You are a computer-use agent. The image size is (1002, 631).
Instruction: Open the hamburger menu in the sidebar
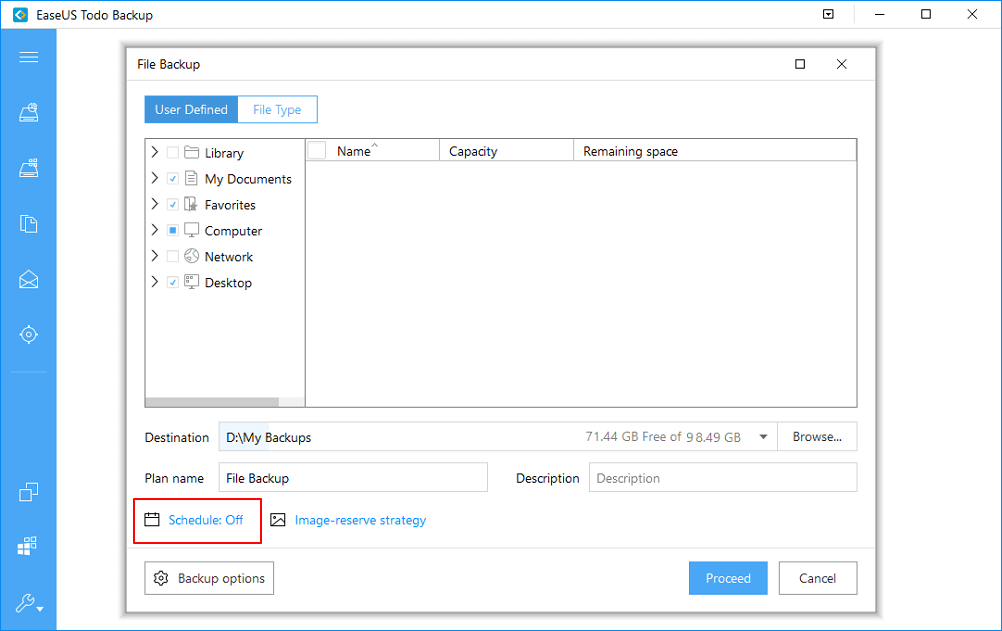tap(29, 58)
